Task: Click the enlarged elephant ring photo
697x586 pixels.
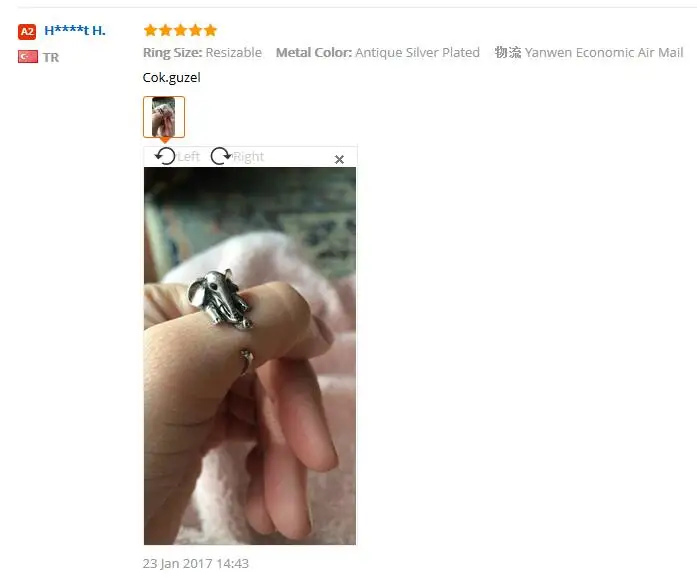Action: pos(250,356)
